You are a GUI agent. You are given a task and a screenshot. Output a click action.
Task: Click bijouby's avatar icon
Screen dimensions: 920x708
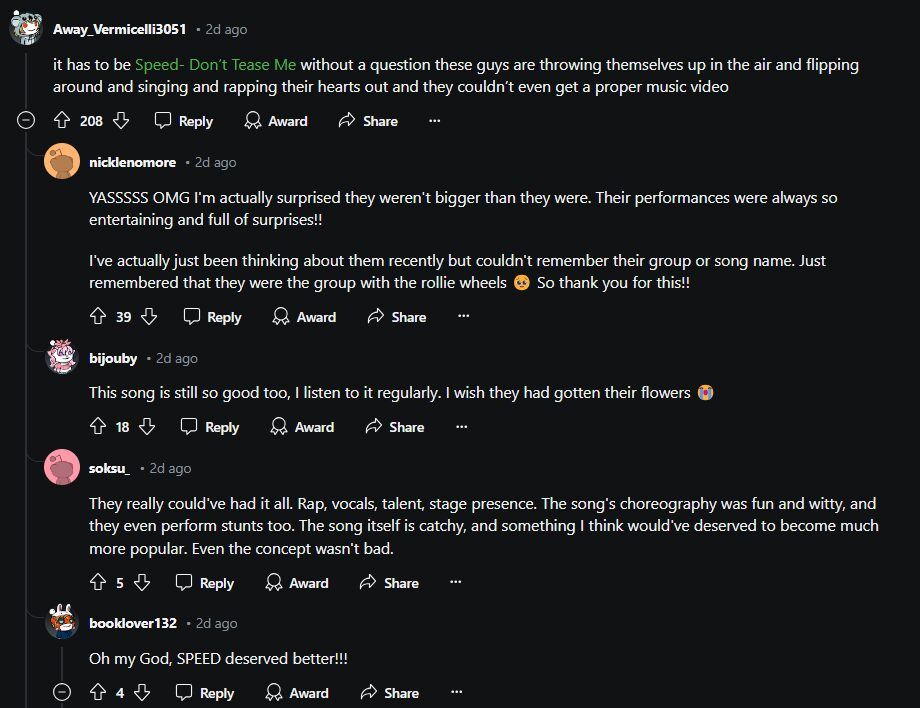pyautogui.click(x=62, y=358)
